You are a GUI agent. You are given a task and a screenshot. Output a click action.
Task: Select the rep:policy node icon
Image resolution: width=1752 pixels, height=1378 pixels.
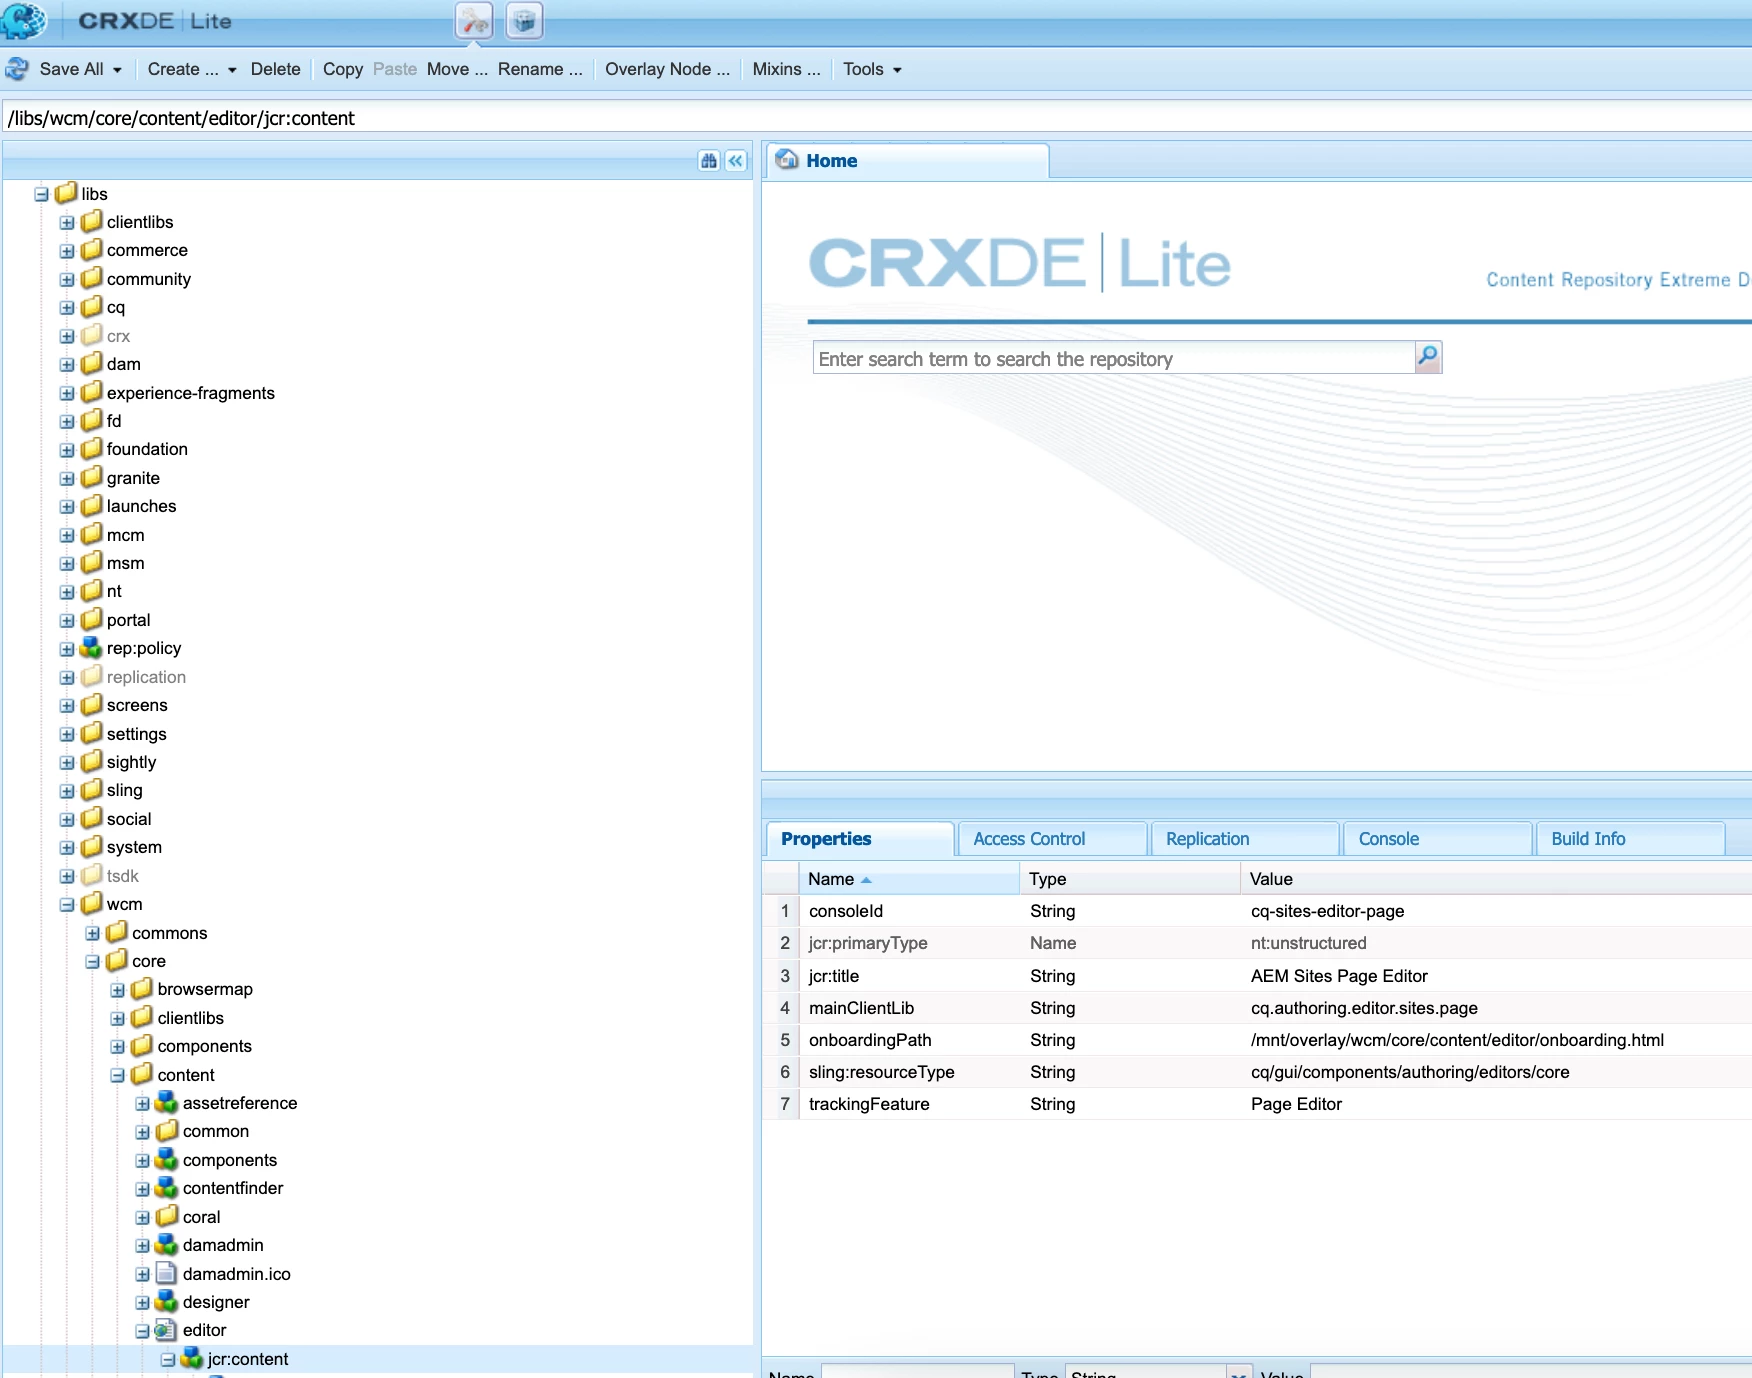(x=91, y=648)
